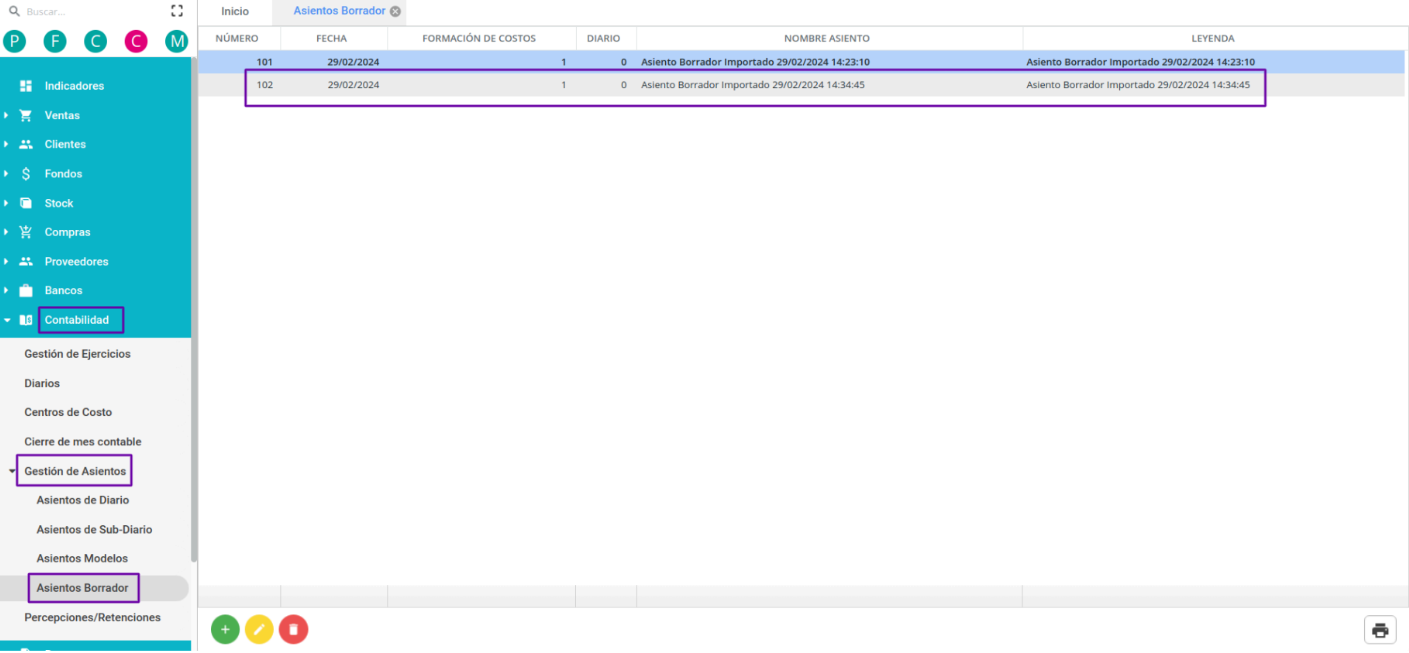
Task: Expand the Bancos menu arrow
Action: (6, 290)
